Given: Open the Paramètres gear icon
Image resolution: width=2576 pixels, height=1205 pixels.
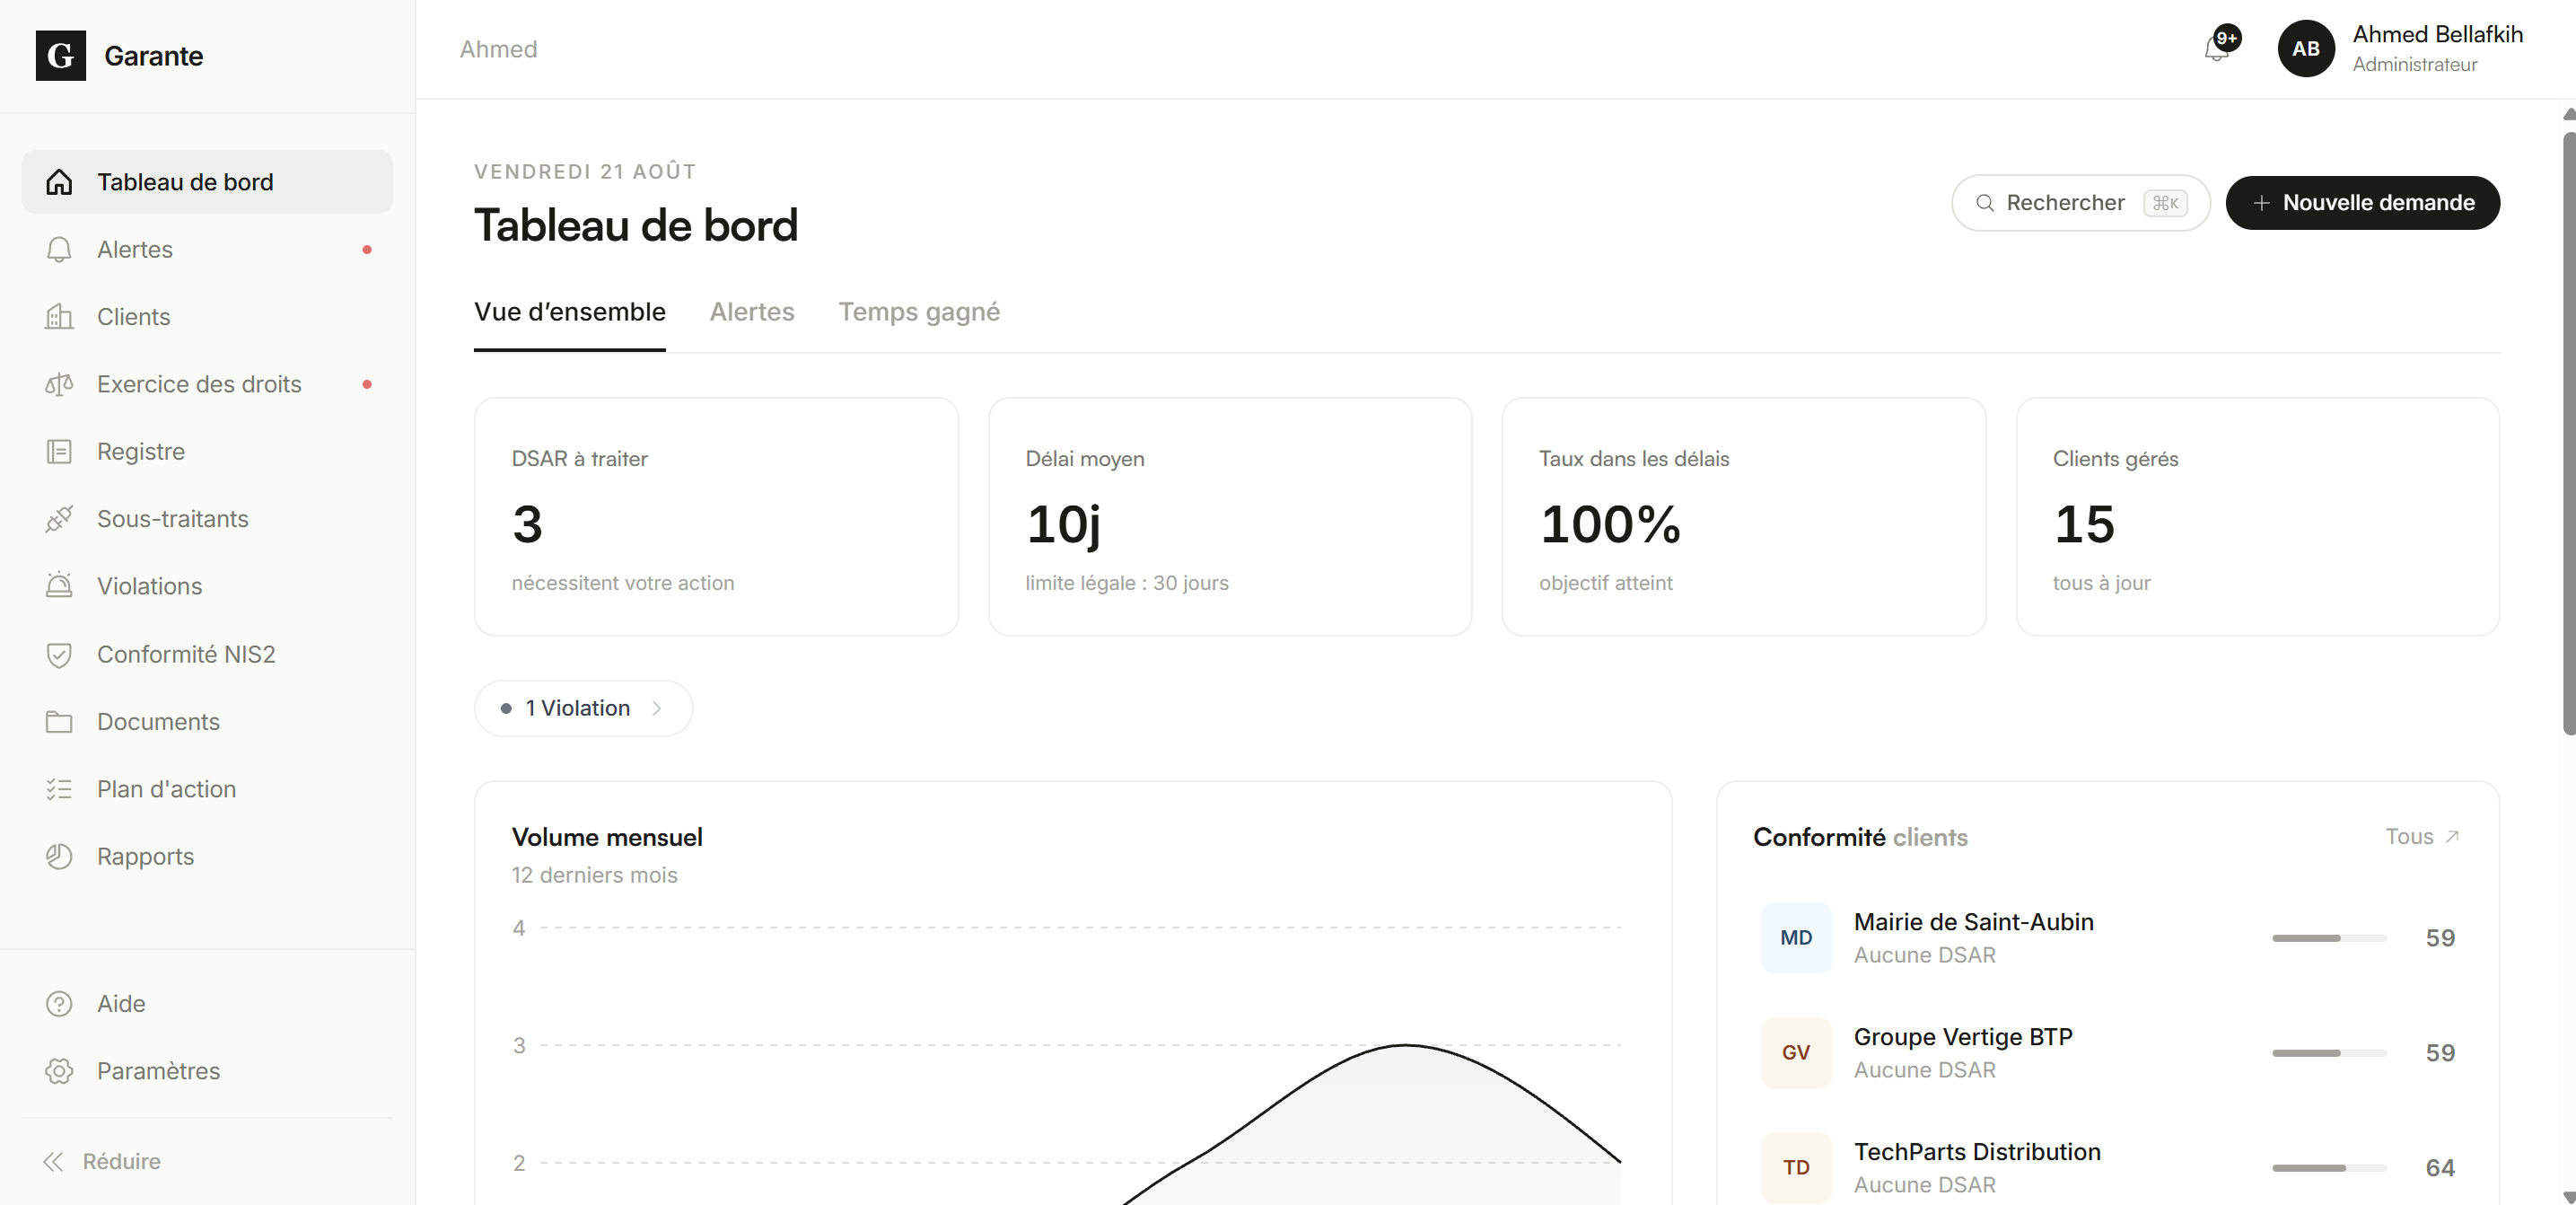Looking at the screenshot, I should [59, 1071].
